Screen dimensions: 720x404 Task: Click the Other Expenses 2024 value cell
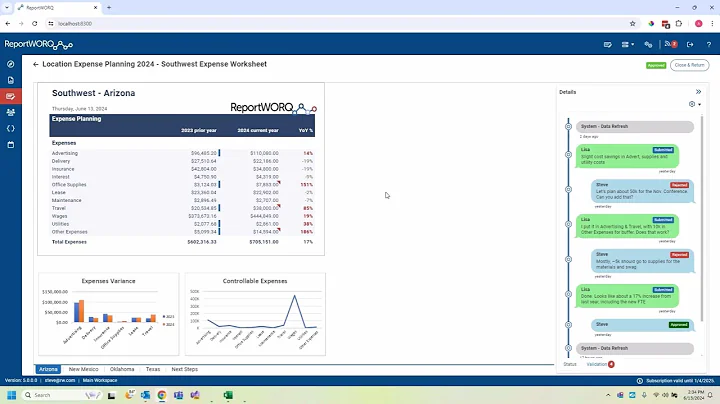pyautogui.click(x=267, y=232)
